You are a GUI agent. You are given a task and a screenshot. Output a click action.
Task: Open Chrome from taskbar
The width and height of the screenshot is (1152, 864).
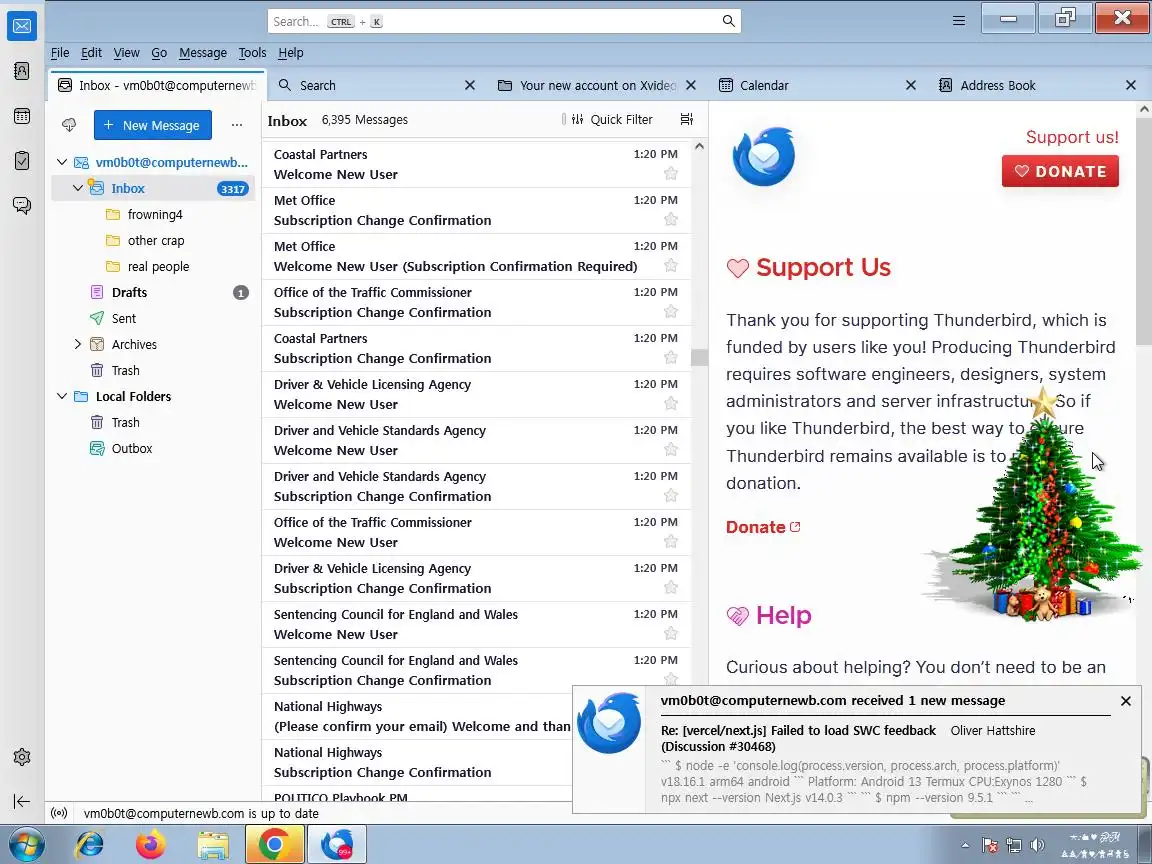pyautogui.click(x=274, y=844)
